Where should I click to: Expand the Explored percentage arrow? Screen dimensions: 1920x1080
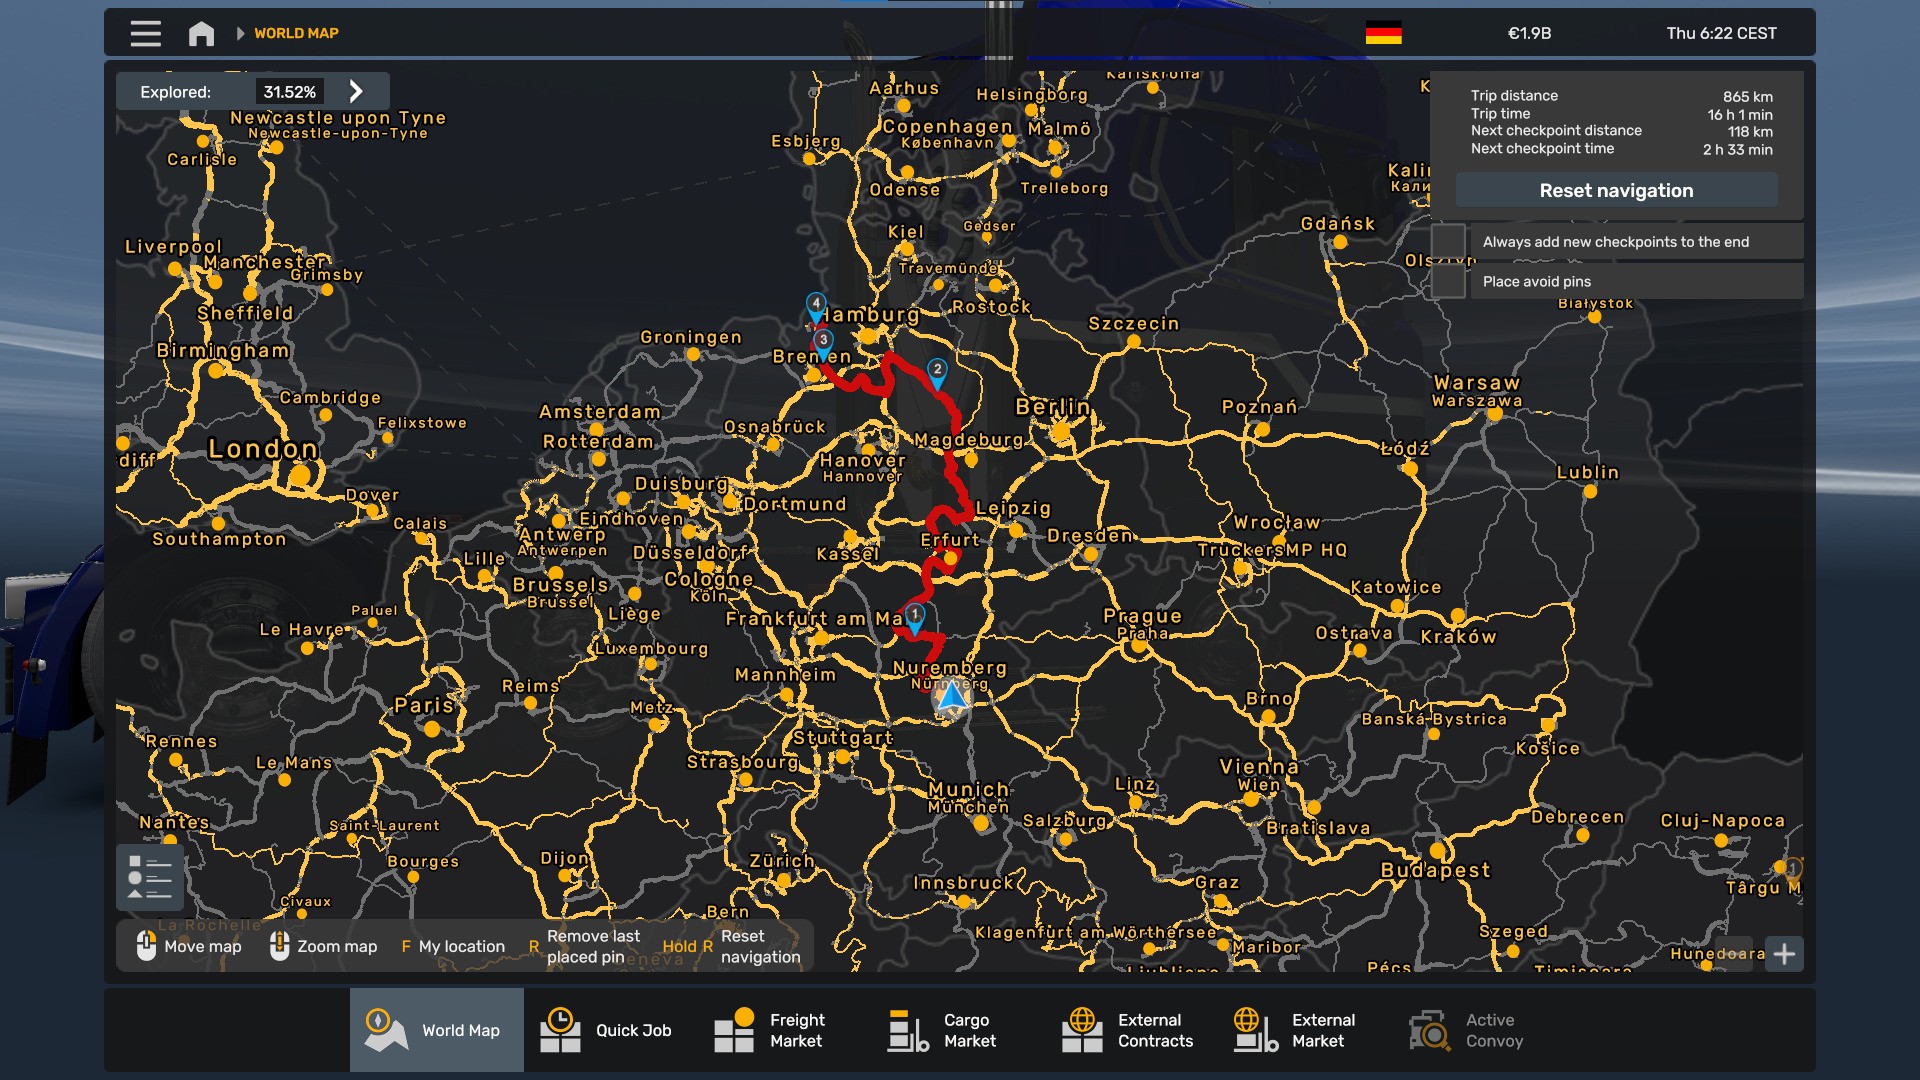point(356,92)
